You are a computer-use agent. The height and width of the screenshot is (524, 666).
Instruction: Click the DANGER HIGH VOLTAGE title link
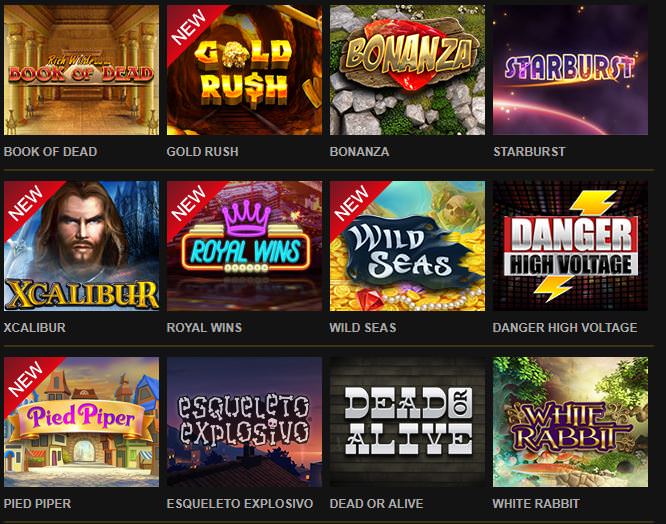click(x=564, y=327)
